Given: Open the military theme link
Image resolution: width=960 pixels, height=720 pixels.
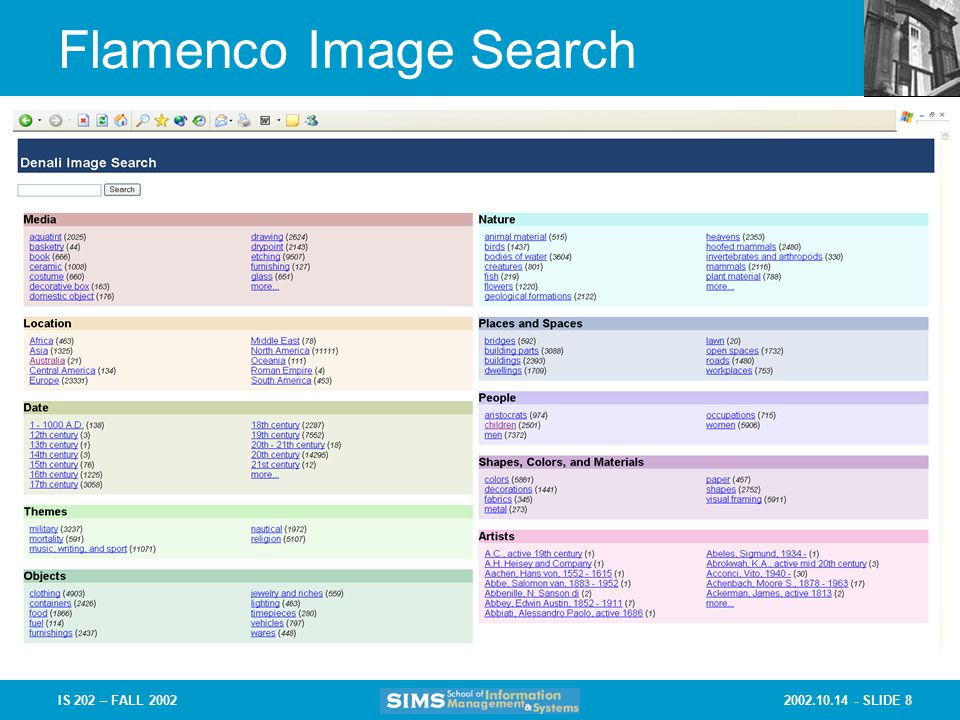Looking at the screenshot, I should point(43,529).
